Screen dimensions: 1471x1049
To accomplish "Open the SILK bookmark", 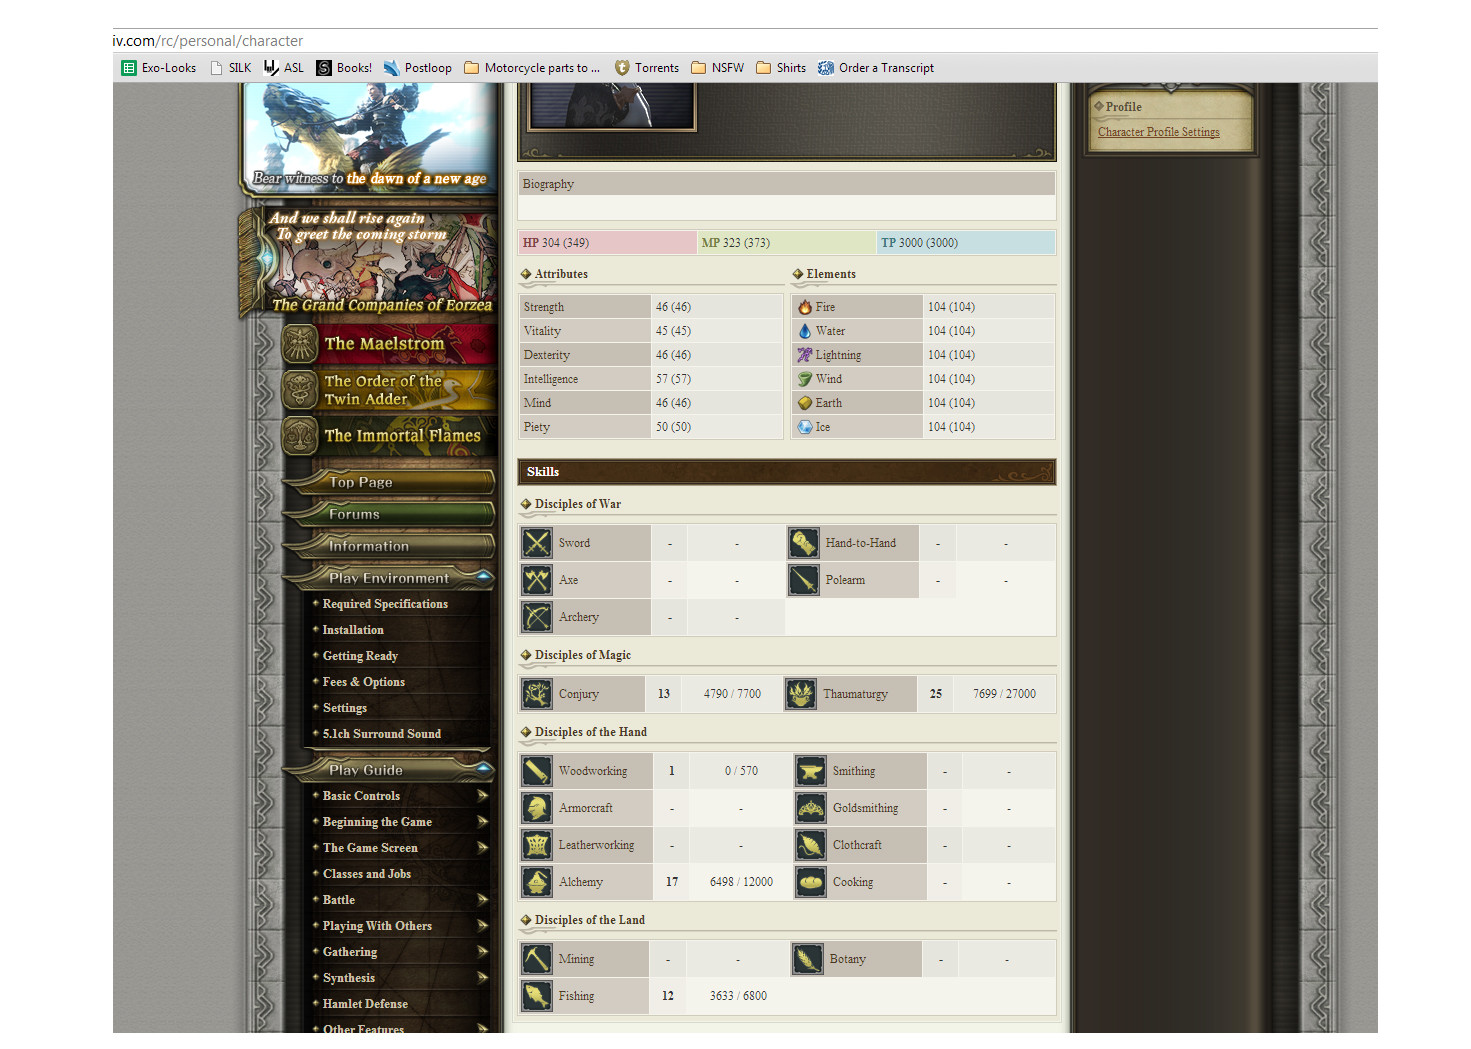I will click(230, 68).
